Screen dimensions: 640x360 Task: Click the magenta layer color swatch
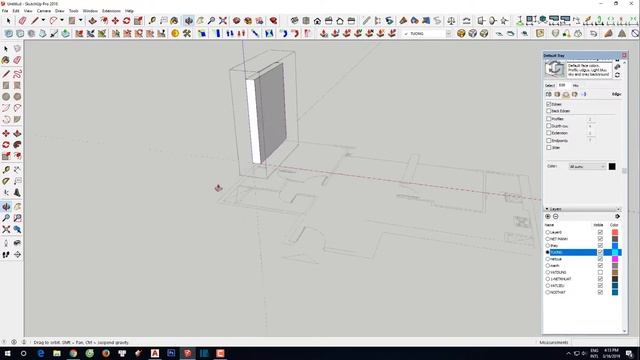coord(615,259)
